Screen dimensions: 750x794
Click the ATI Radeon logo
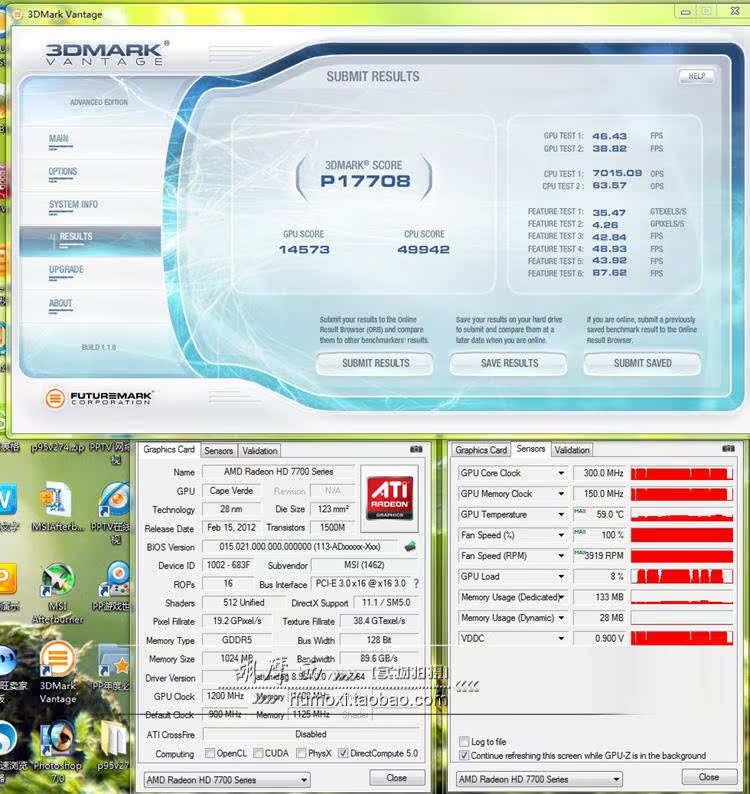pyautogui.click(x=389, y=498)
